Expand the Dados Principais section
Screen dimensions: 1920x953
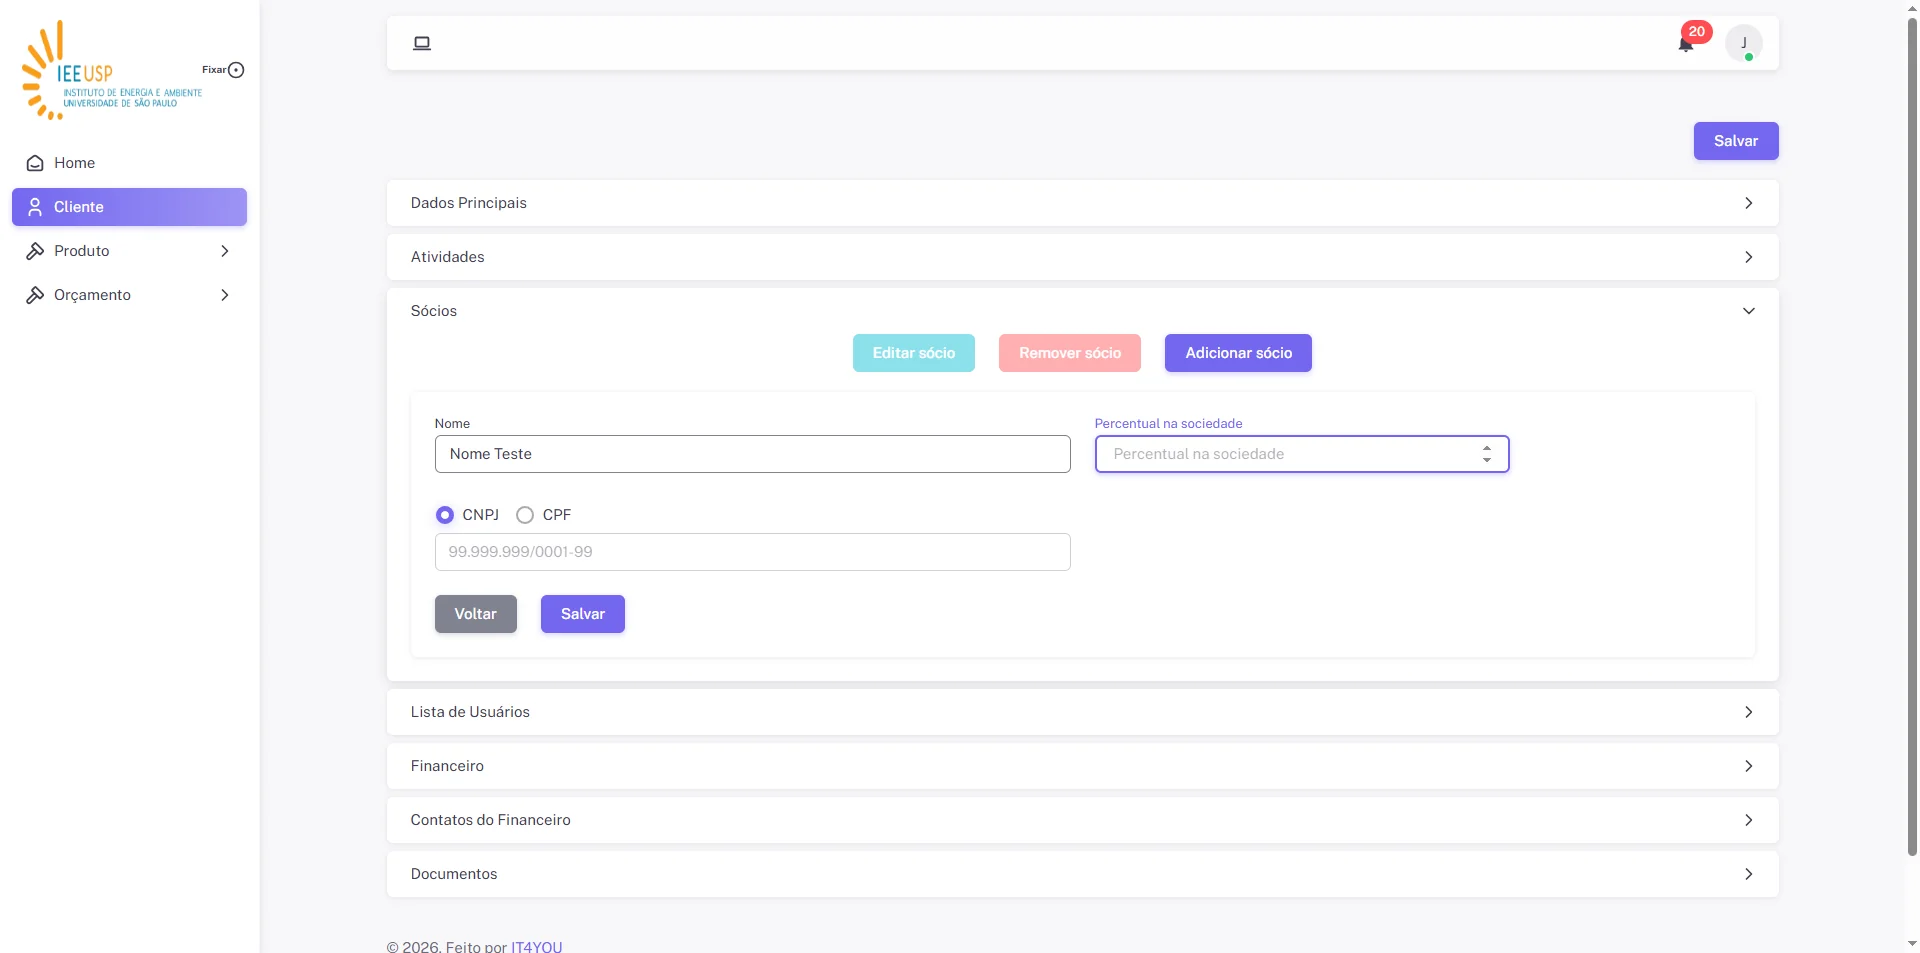click(1083, 203)
